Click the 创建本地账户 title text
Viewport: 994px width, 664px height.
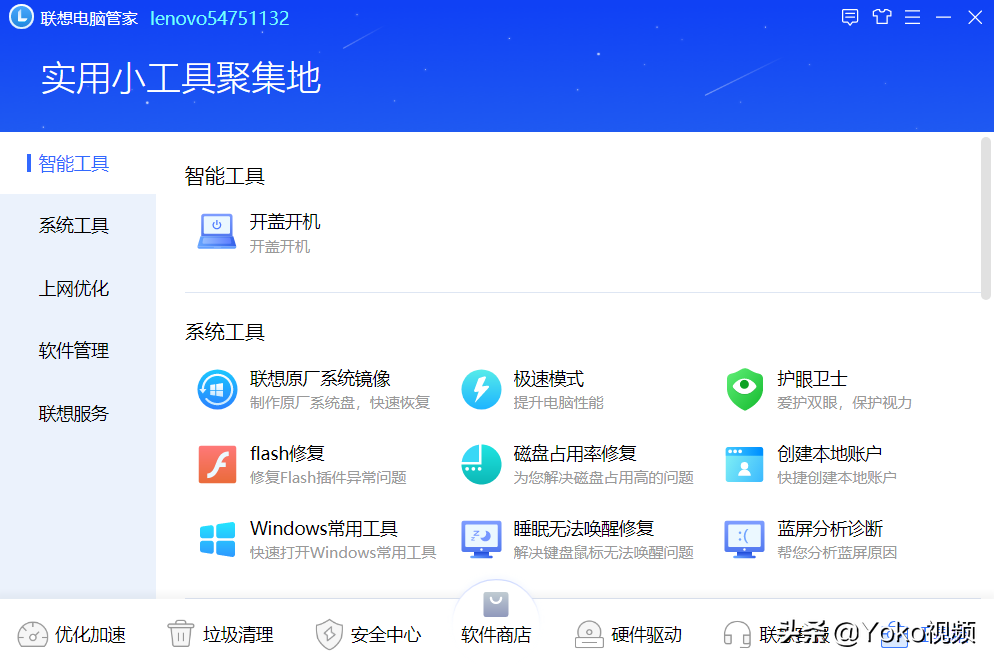[829, 453]
